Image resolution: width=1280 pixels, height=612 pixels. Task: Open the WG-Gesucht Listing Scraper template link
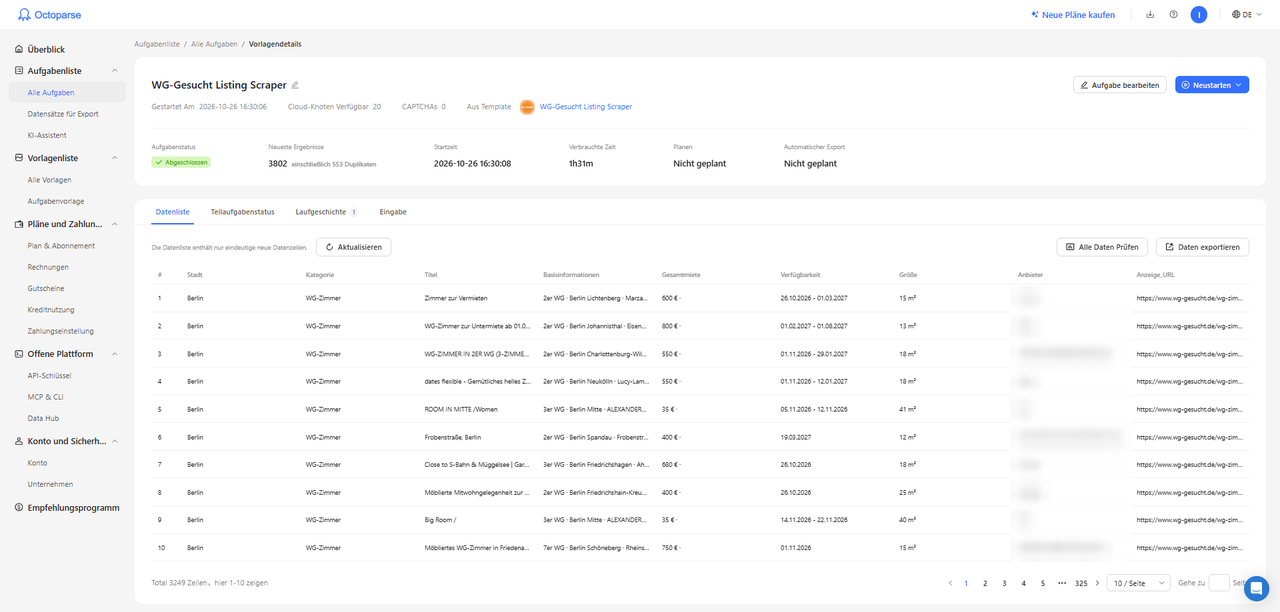586,106
